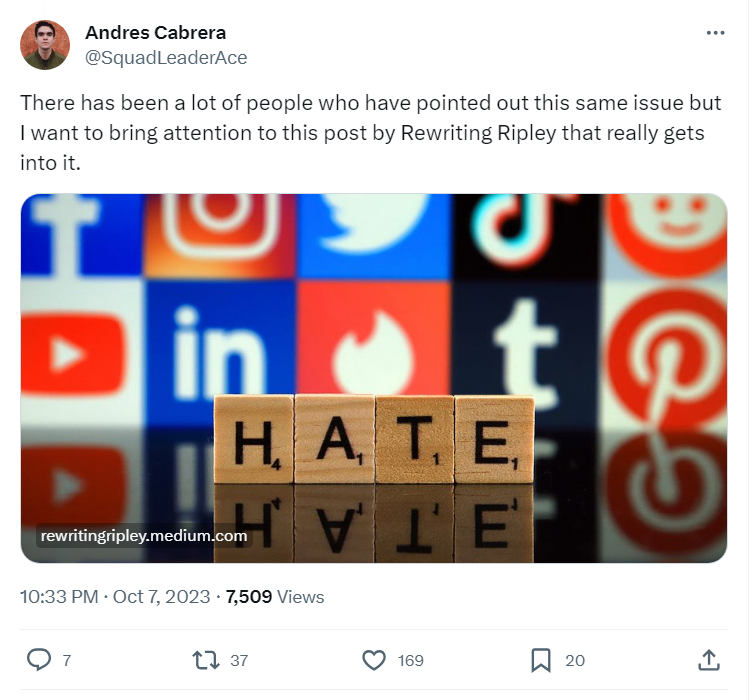
Task: Click the bookmark count of 20
Action: pos(575,660)
